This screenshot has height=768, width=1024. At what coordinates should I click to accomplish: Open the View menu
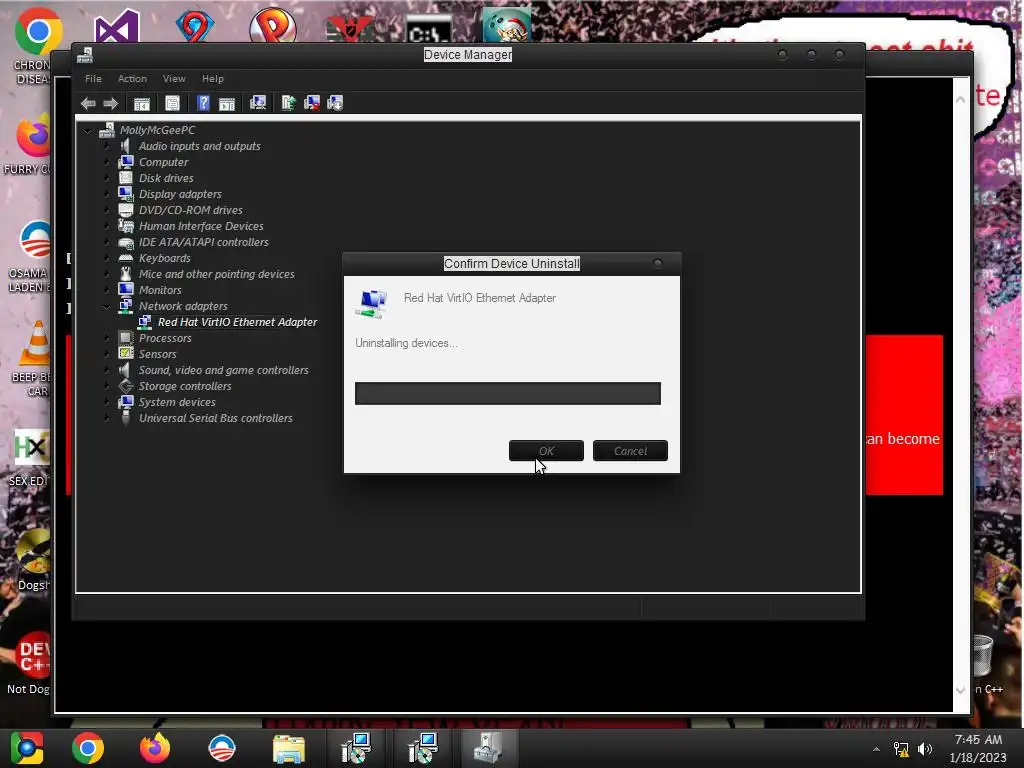(x=174, y=78)
